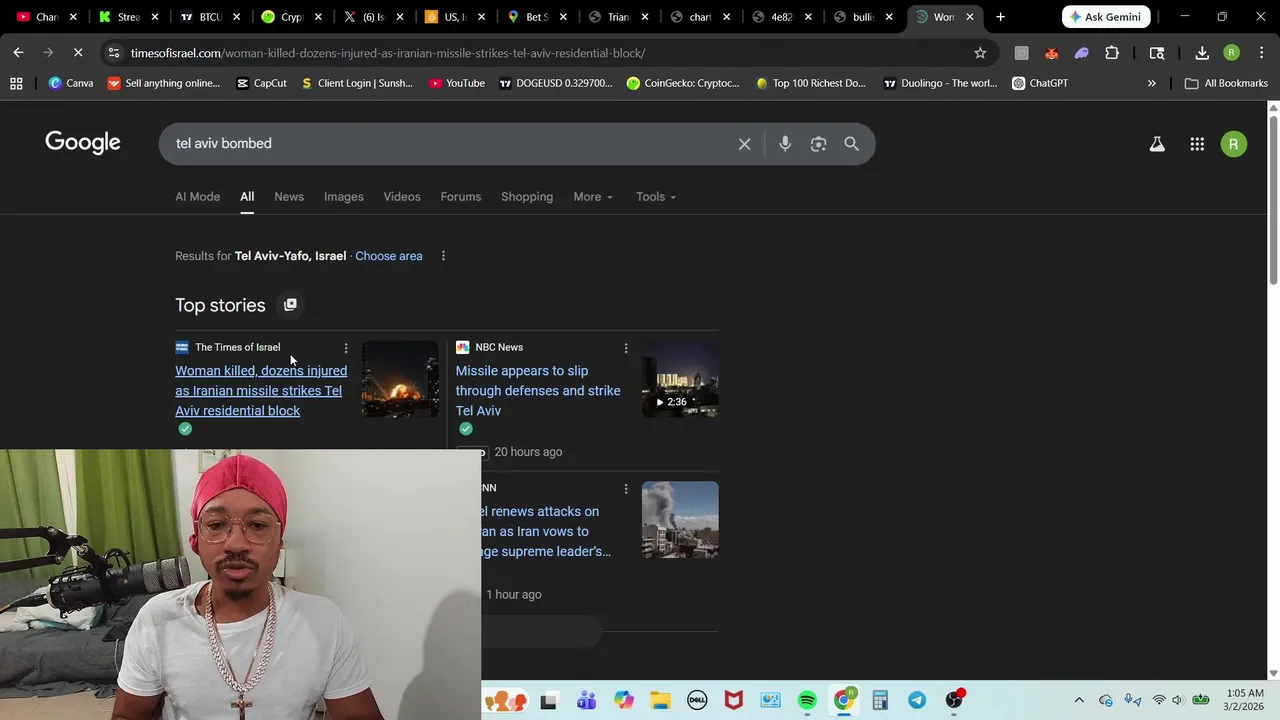Start Google voice search
Viewport: 1280px width, 720px height.
click(785, 144)
